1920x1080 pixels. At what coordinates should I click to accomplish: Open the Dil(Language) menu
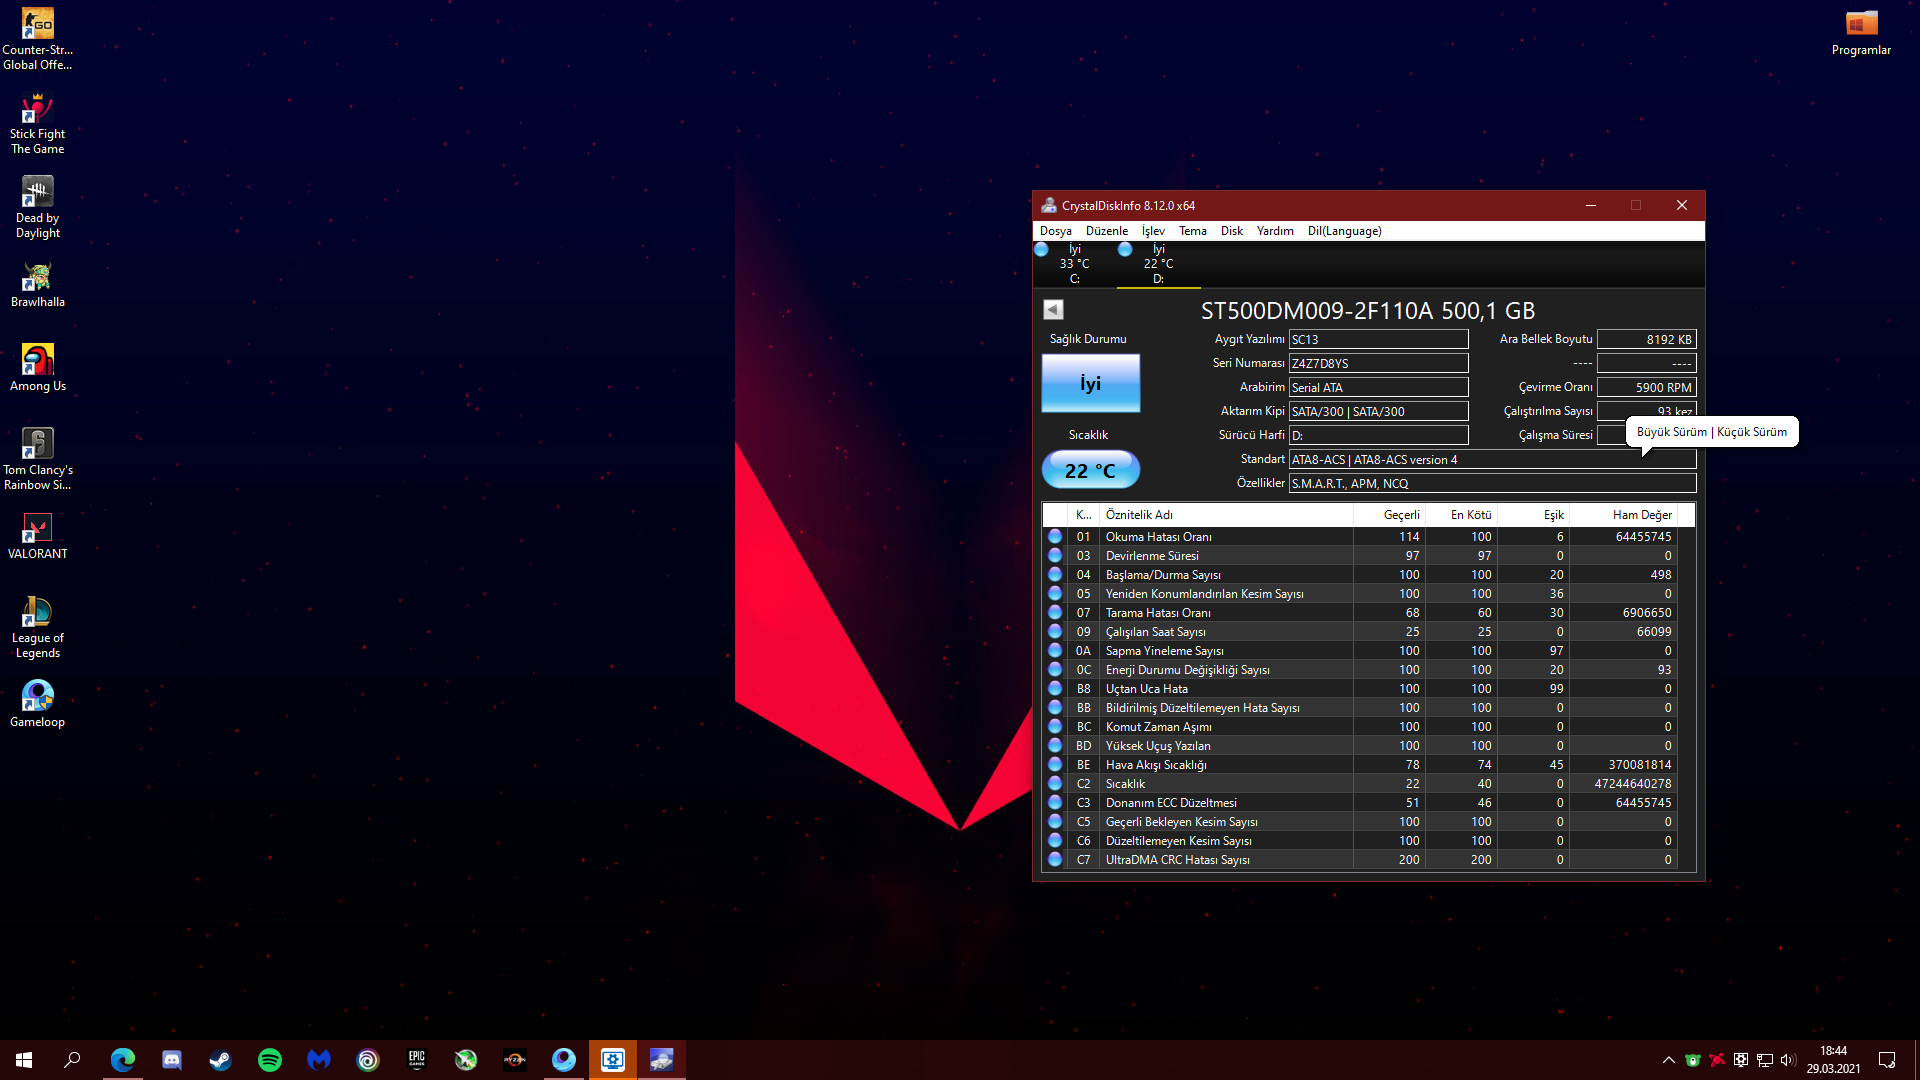click(1344, 231)
